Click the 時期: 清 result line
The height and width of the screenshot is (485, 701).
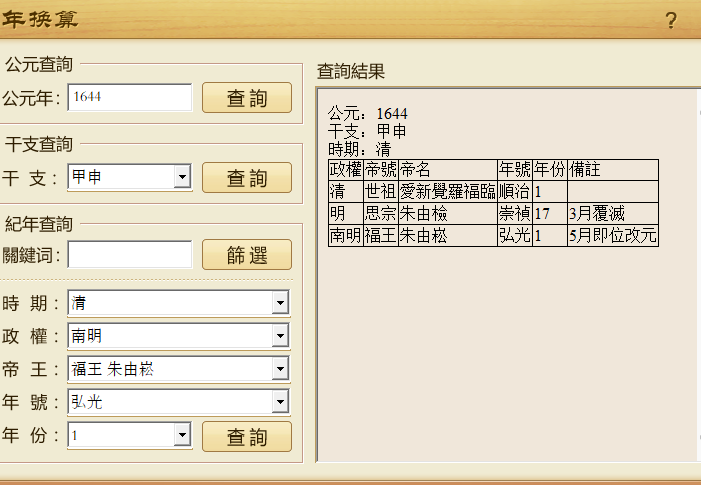click(359, 149)
